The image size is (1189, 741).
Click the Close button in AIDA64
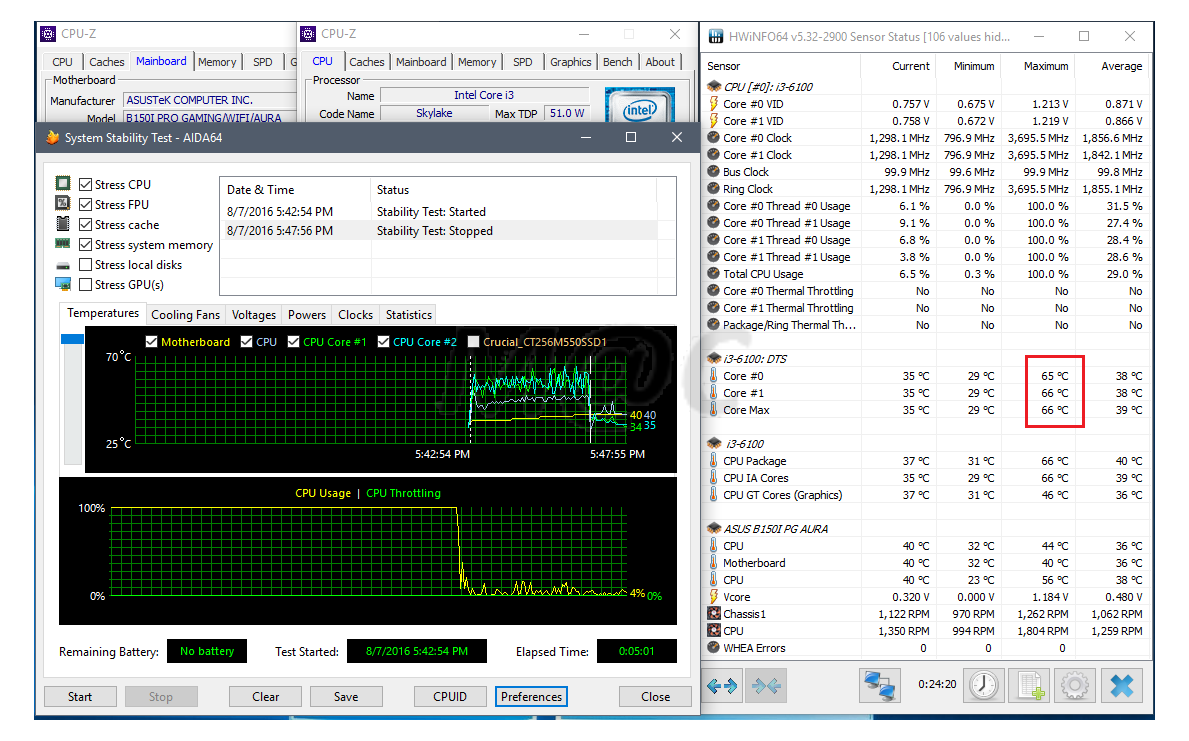tap(655, 696)
